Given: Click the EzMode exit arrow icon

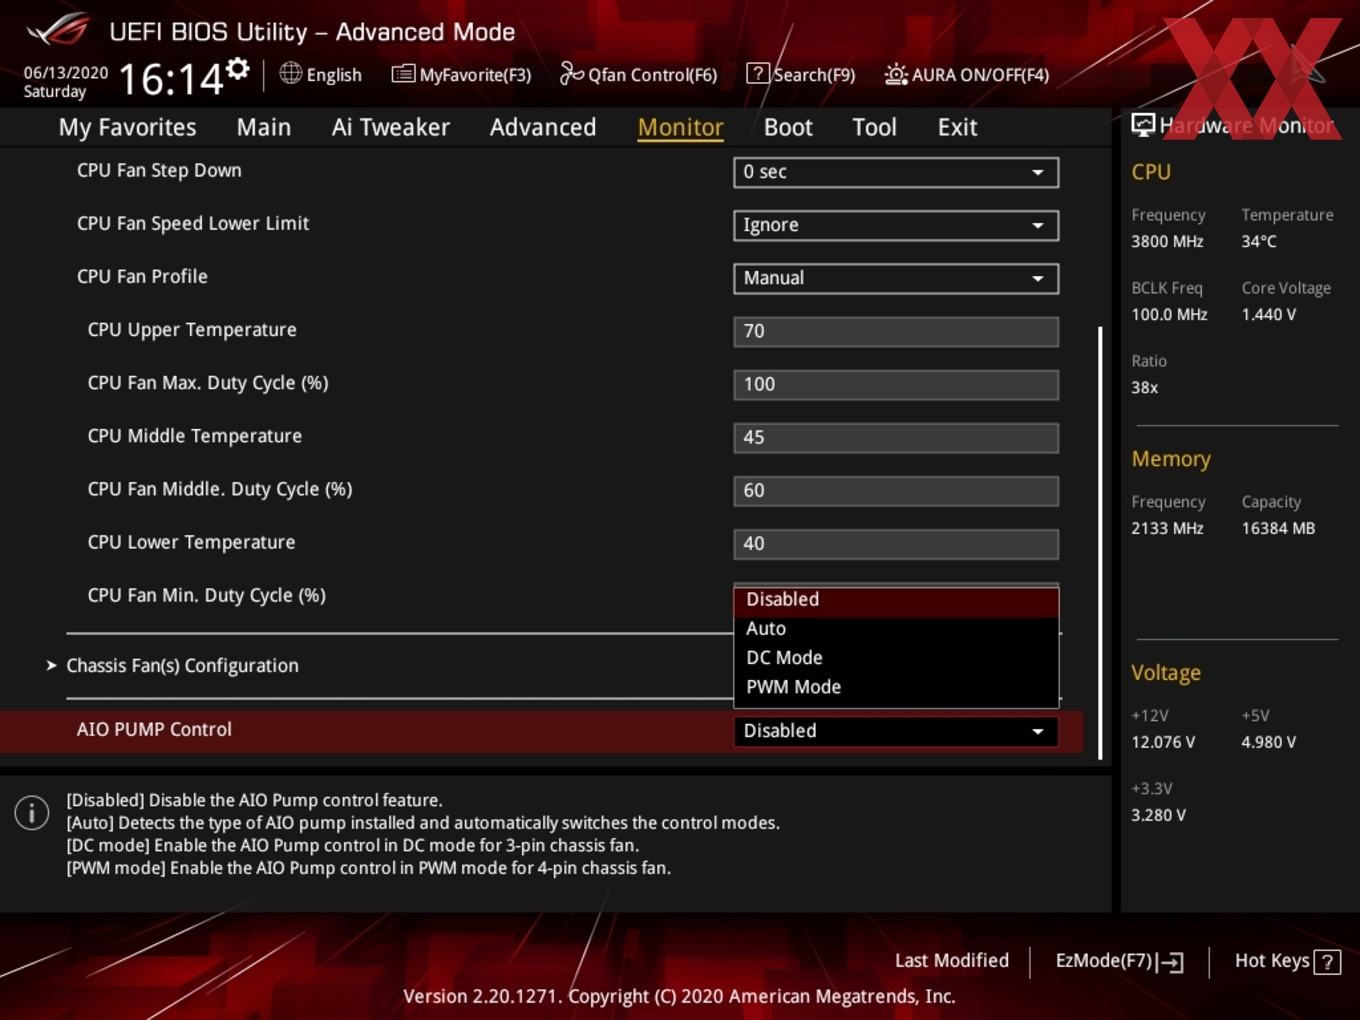Looking at the screenshot, I should pyautogui.click(x=1171, y=962).
